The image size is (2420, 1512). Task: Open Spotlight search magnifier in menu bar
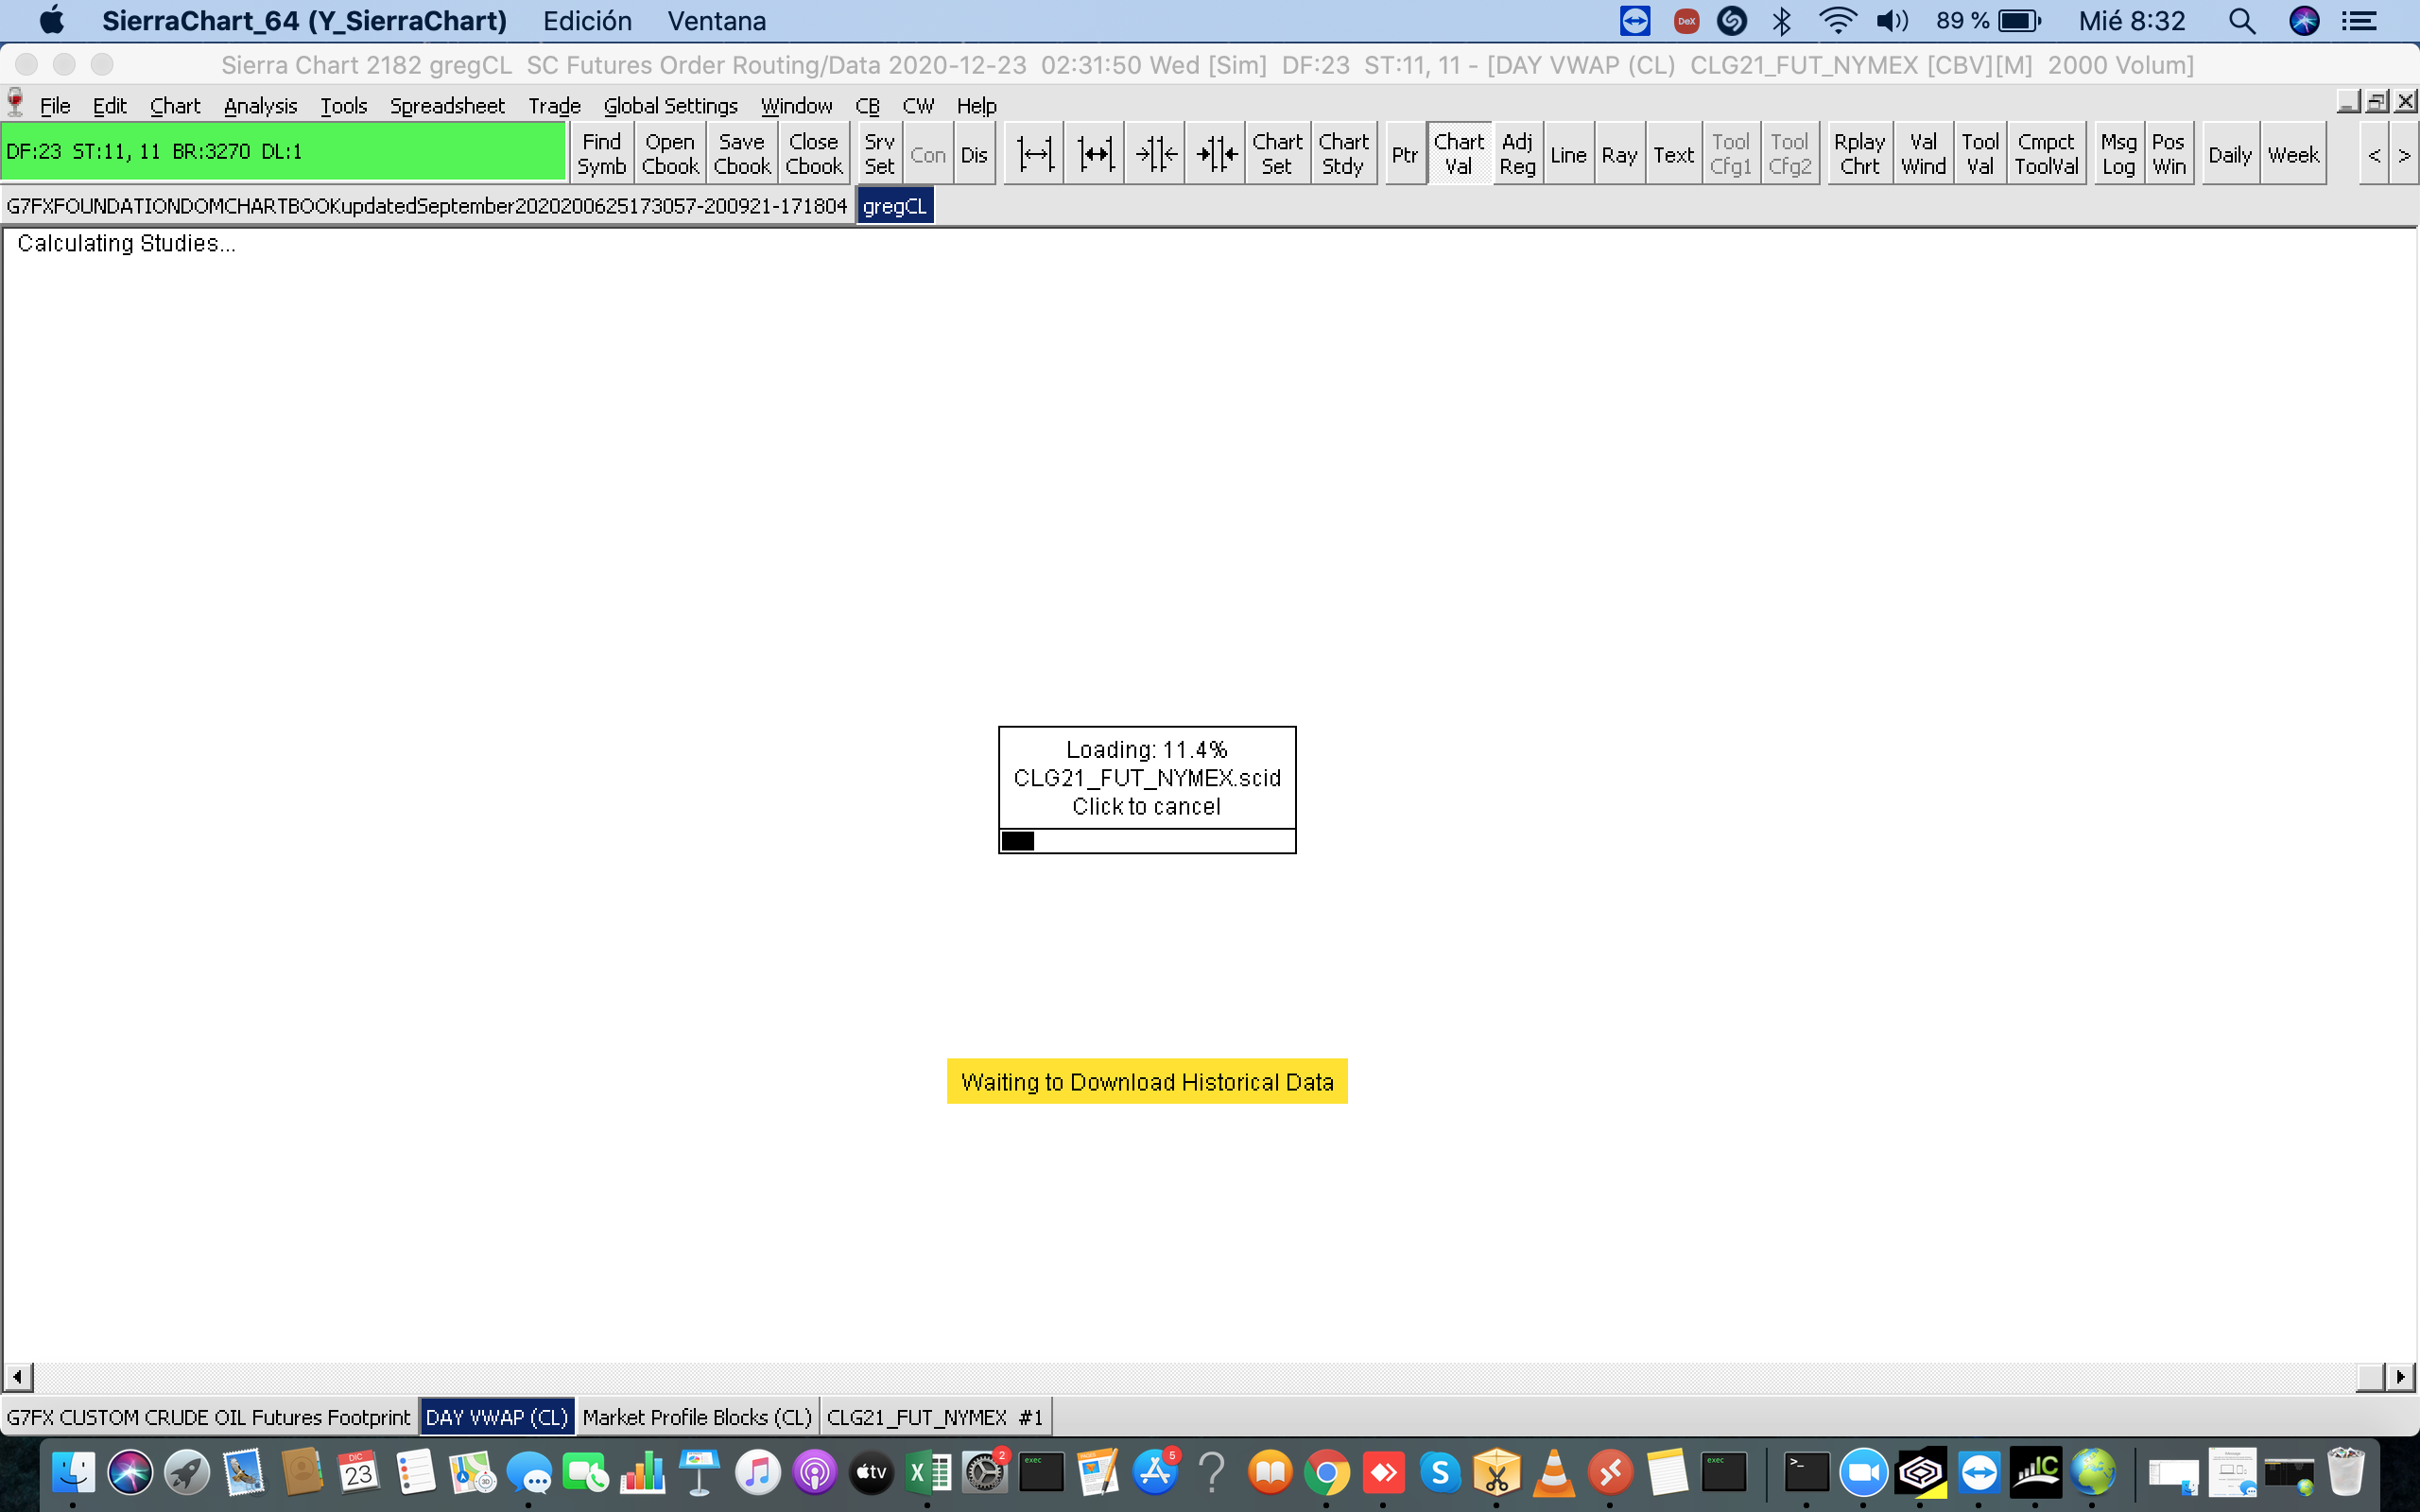(2241, 21)
